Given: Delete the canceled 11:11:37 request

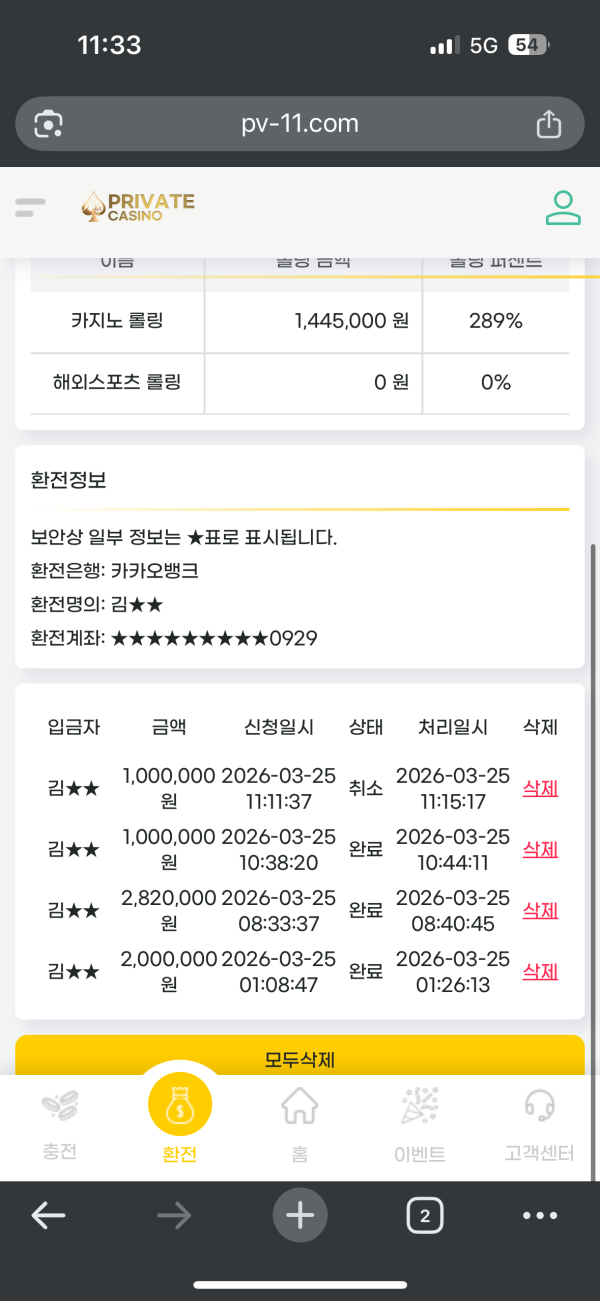Looking at the screenshot, I should (x=540, y=788).
